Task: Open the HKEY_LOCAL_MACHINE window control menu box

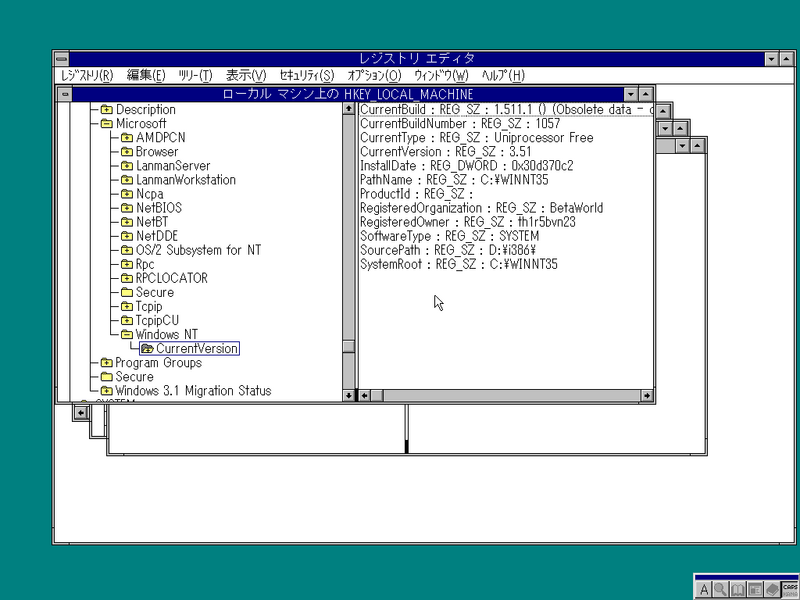Action: point(65,94)
